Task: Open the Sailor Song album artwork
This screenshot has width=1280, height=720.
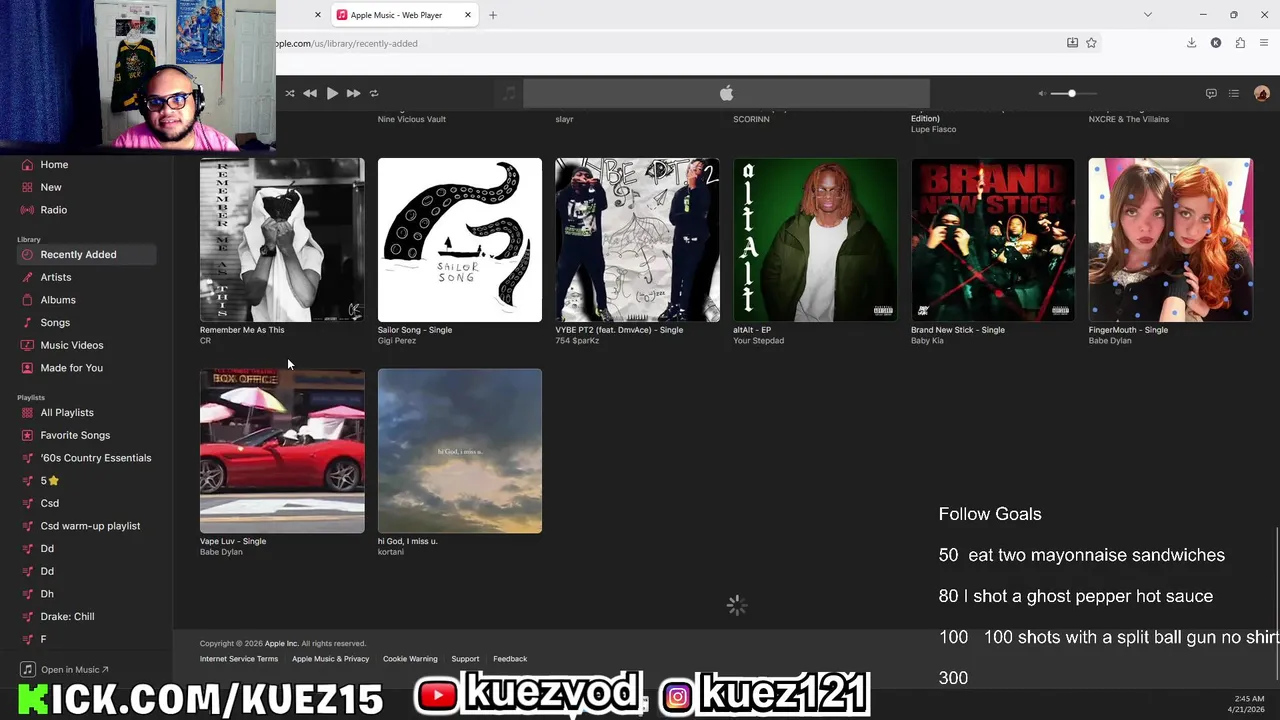Action: pos(460,240)
